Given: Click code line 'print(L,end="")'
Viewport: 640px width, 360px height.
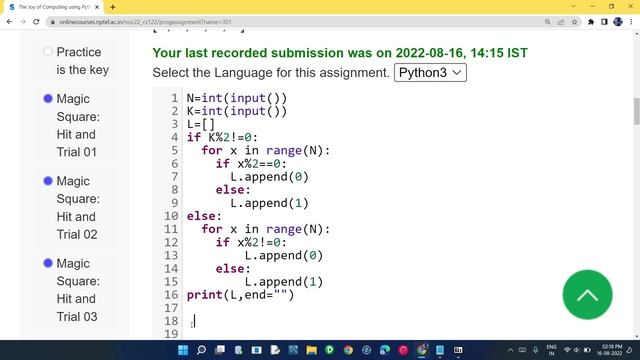Looking at the screenshot, I should [x=240, y=295].
